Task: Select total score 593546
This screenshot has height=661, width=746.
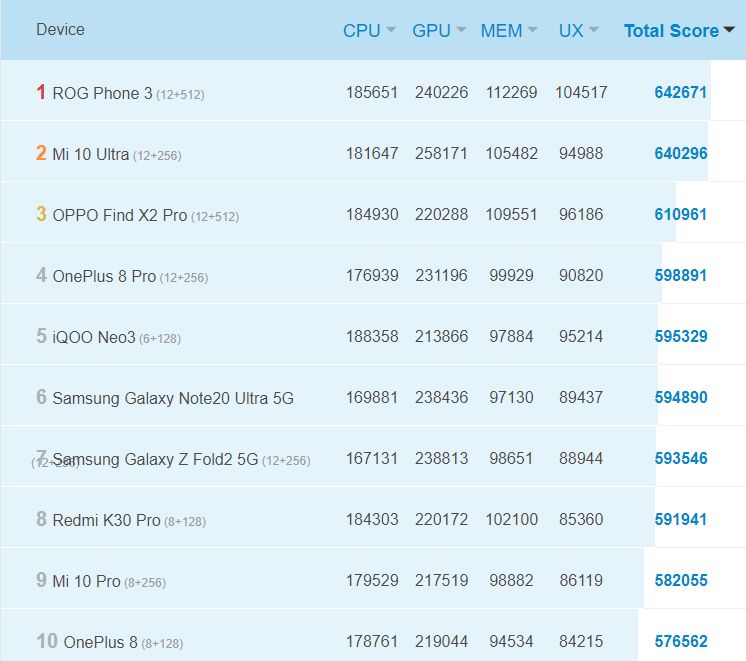Action: (x=681, y=458)
